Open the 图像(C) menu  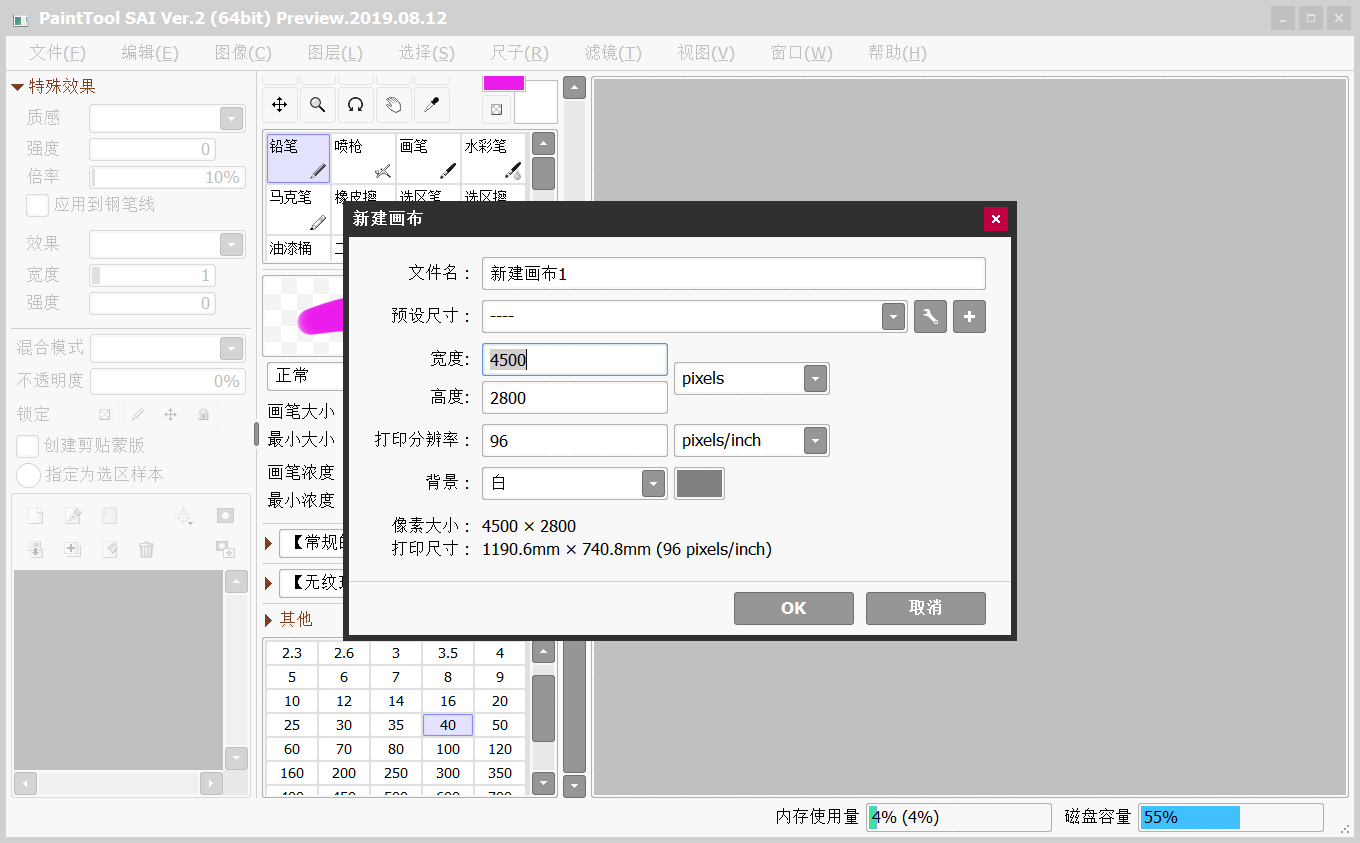243,53
